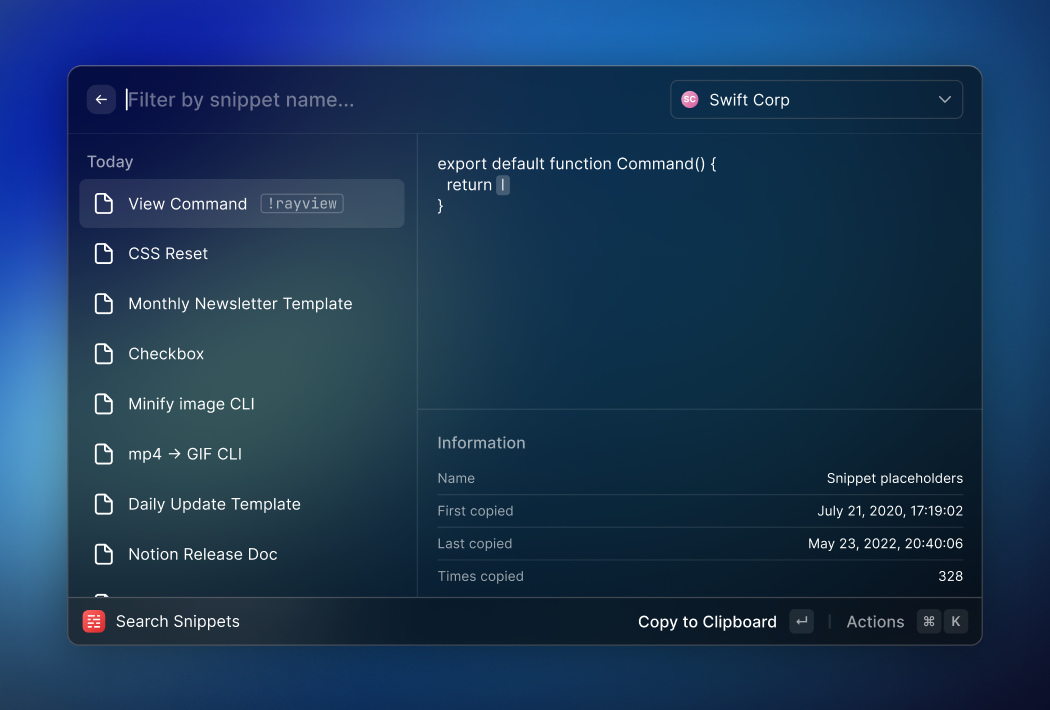Click the !rayview keyword tag
The image size is (1050, 710).
coord(302,204)
